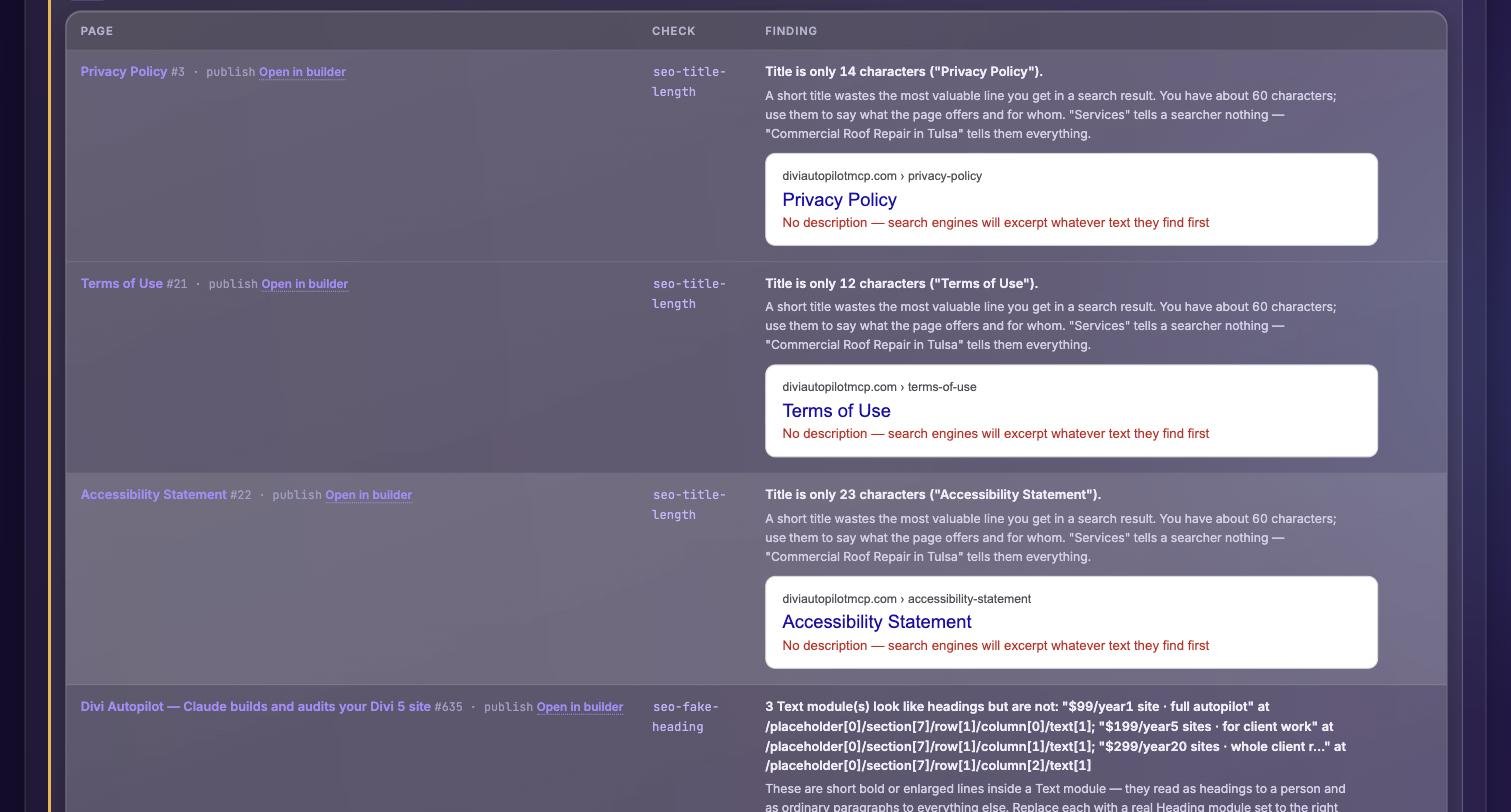Click the PAGE column header
The image size is (1511, 812).
pos(97,31)
